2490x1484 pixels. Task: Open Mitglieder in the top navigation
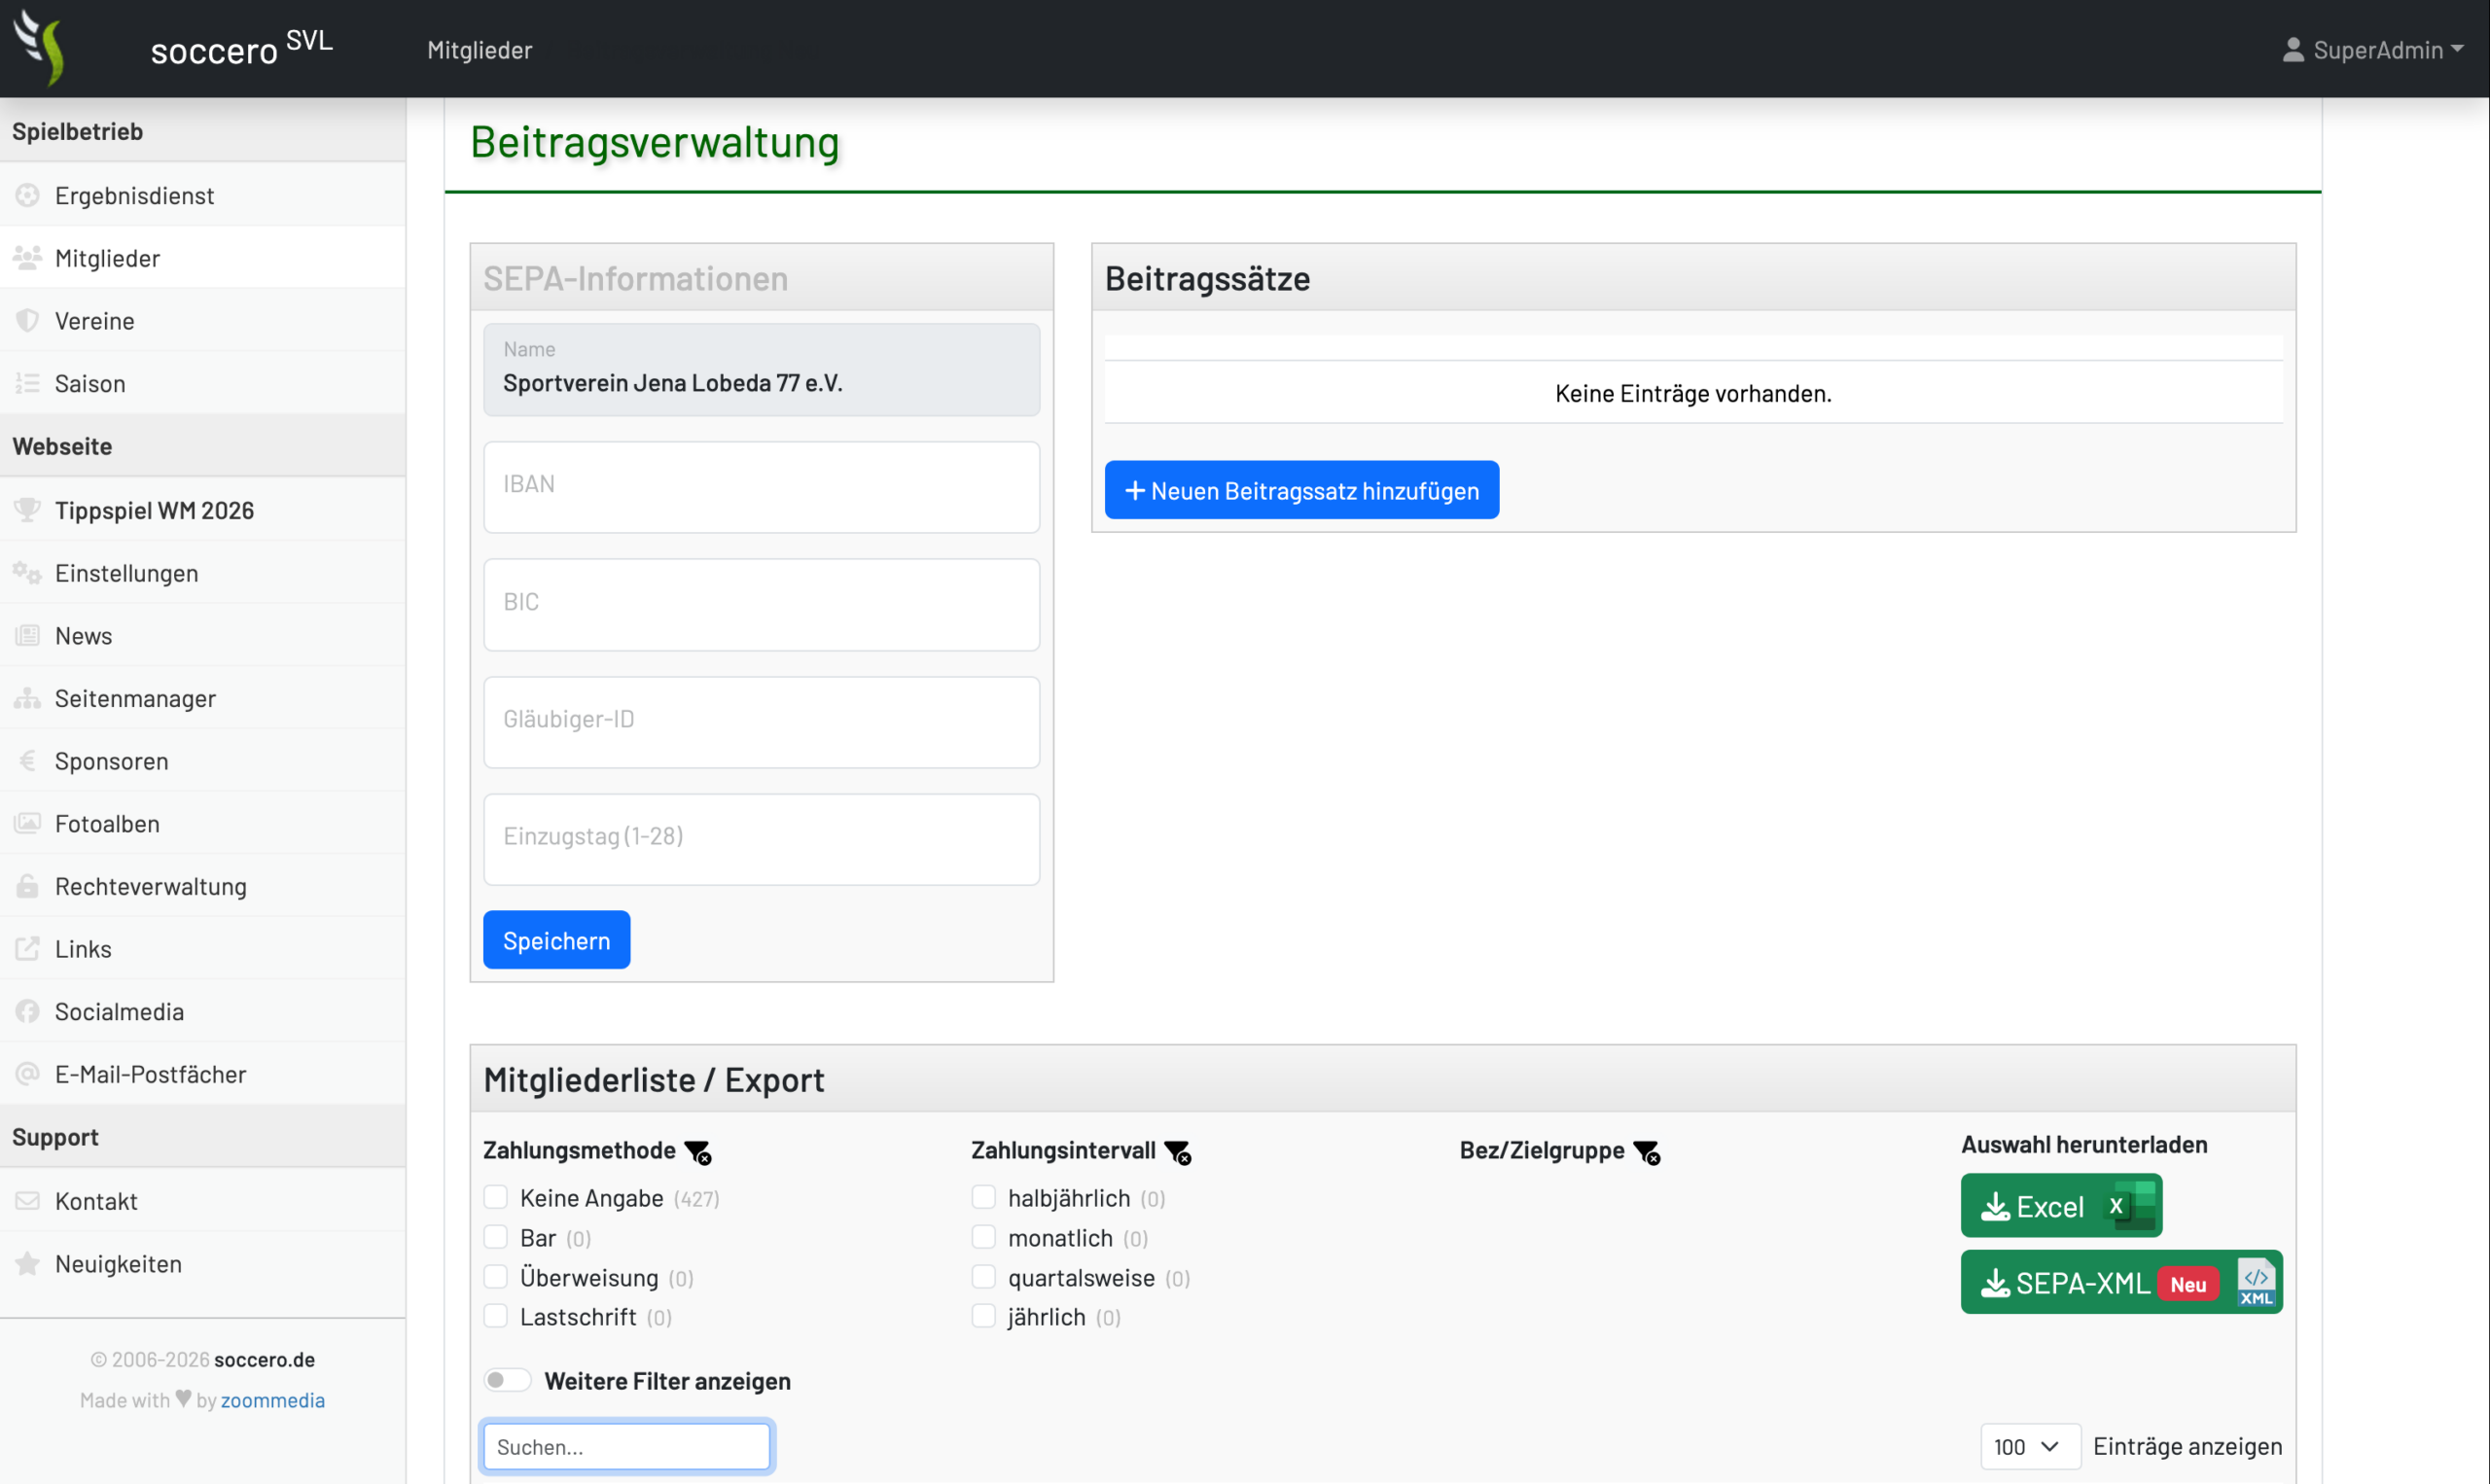point(479,50)
